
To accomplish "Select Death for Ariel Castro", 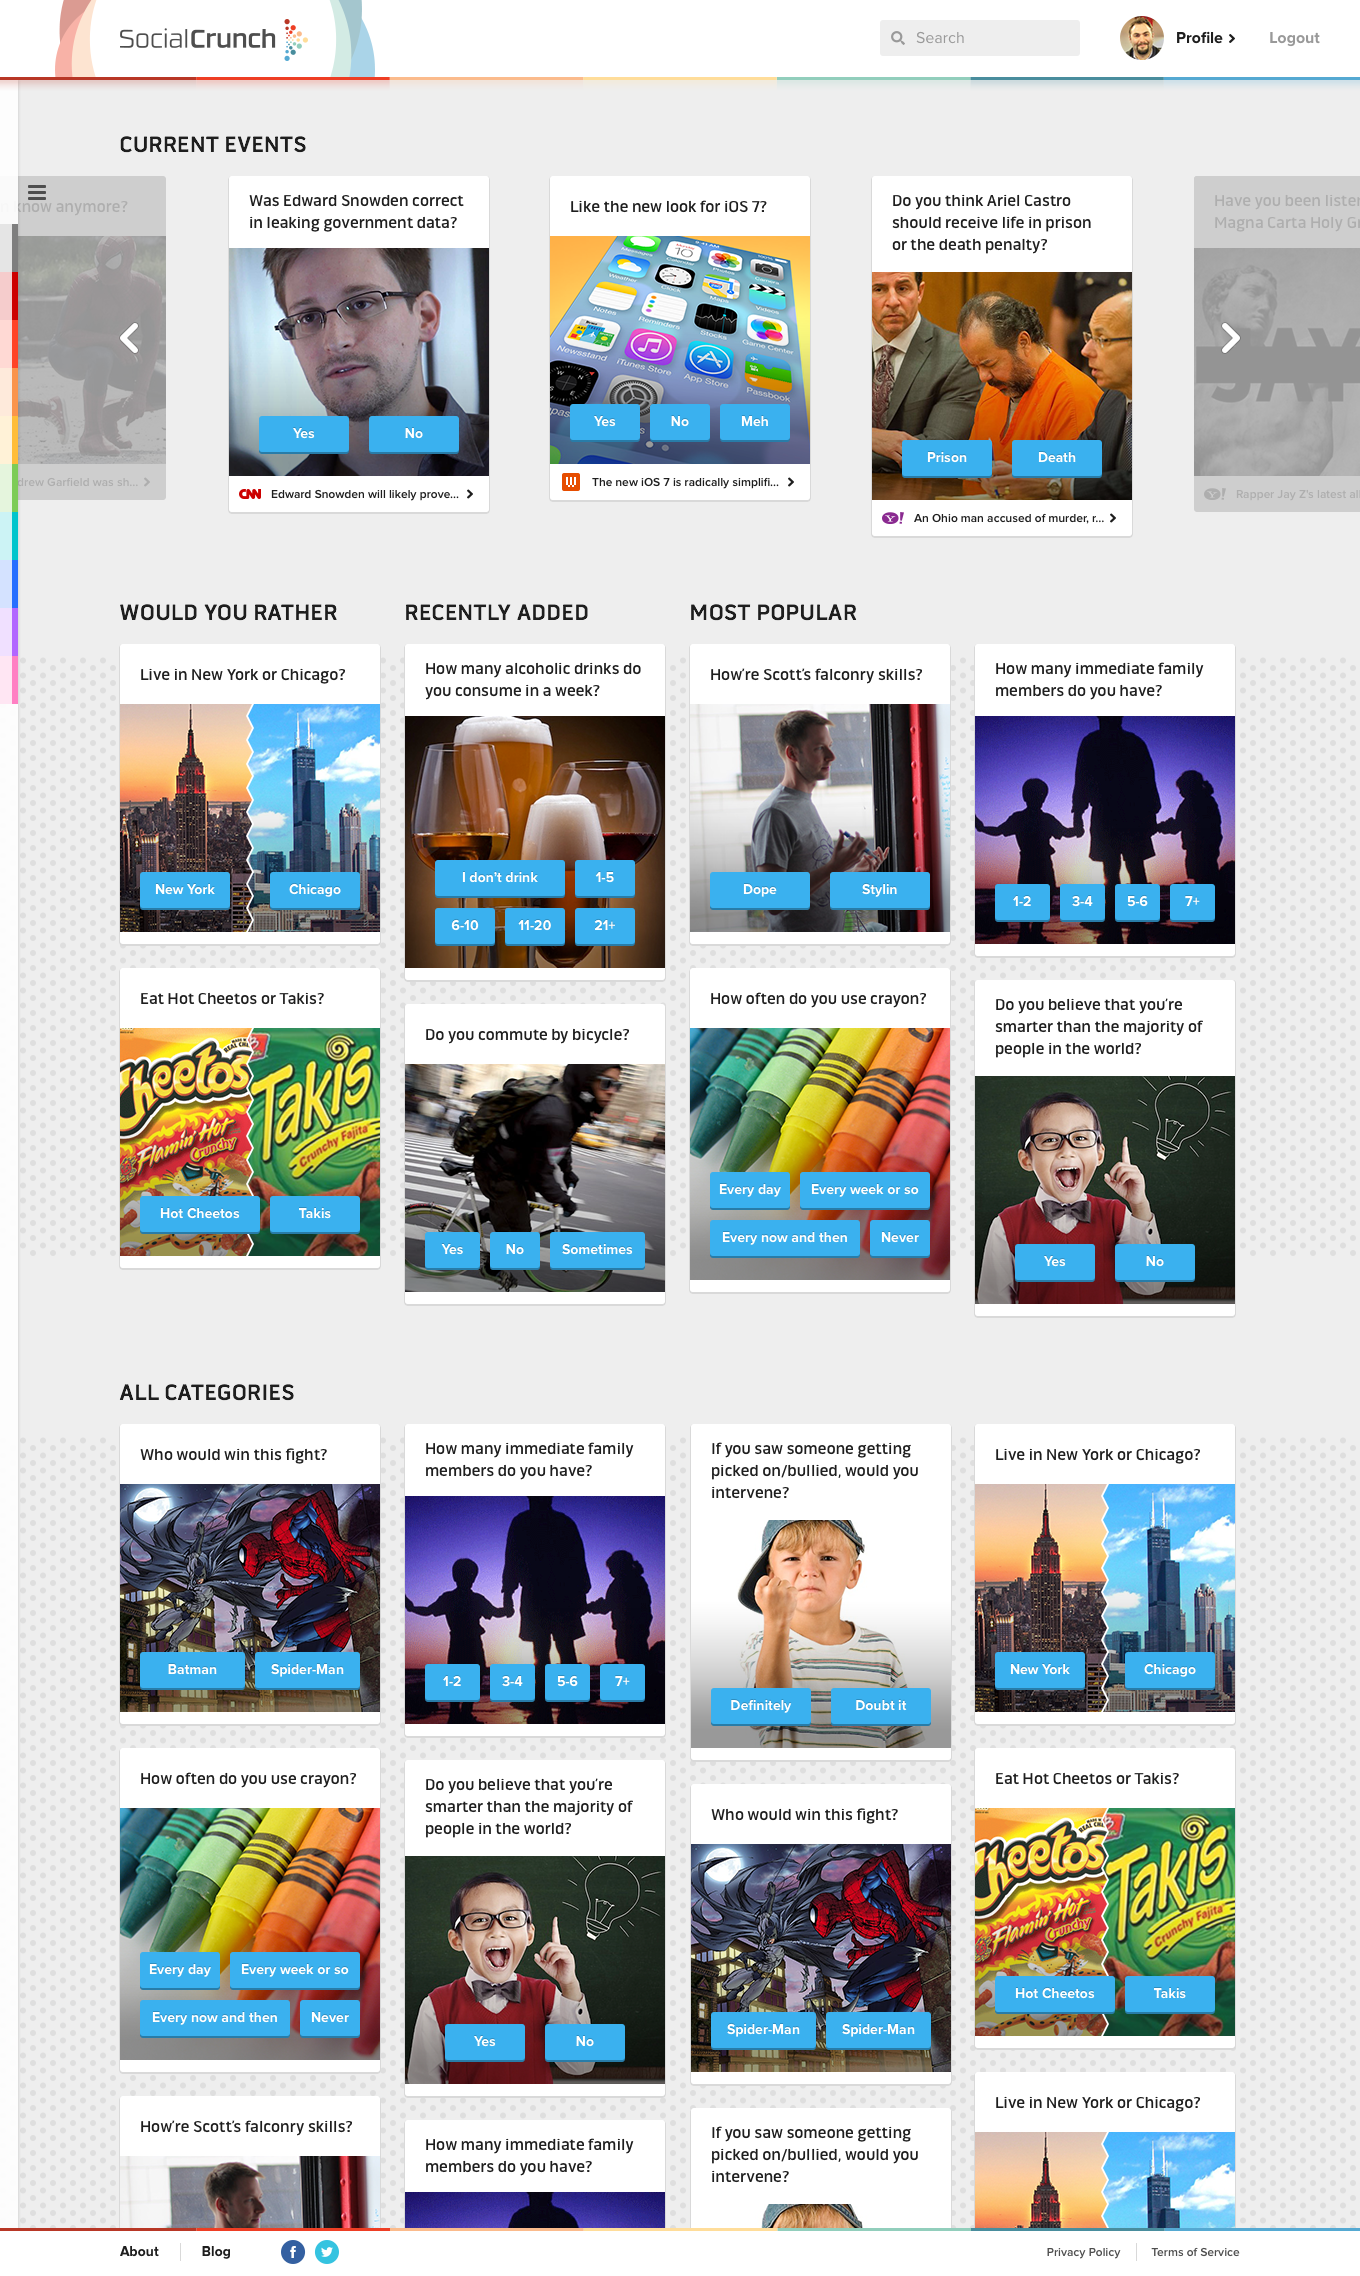I will point(1057,458).
